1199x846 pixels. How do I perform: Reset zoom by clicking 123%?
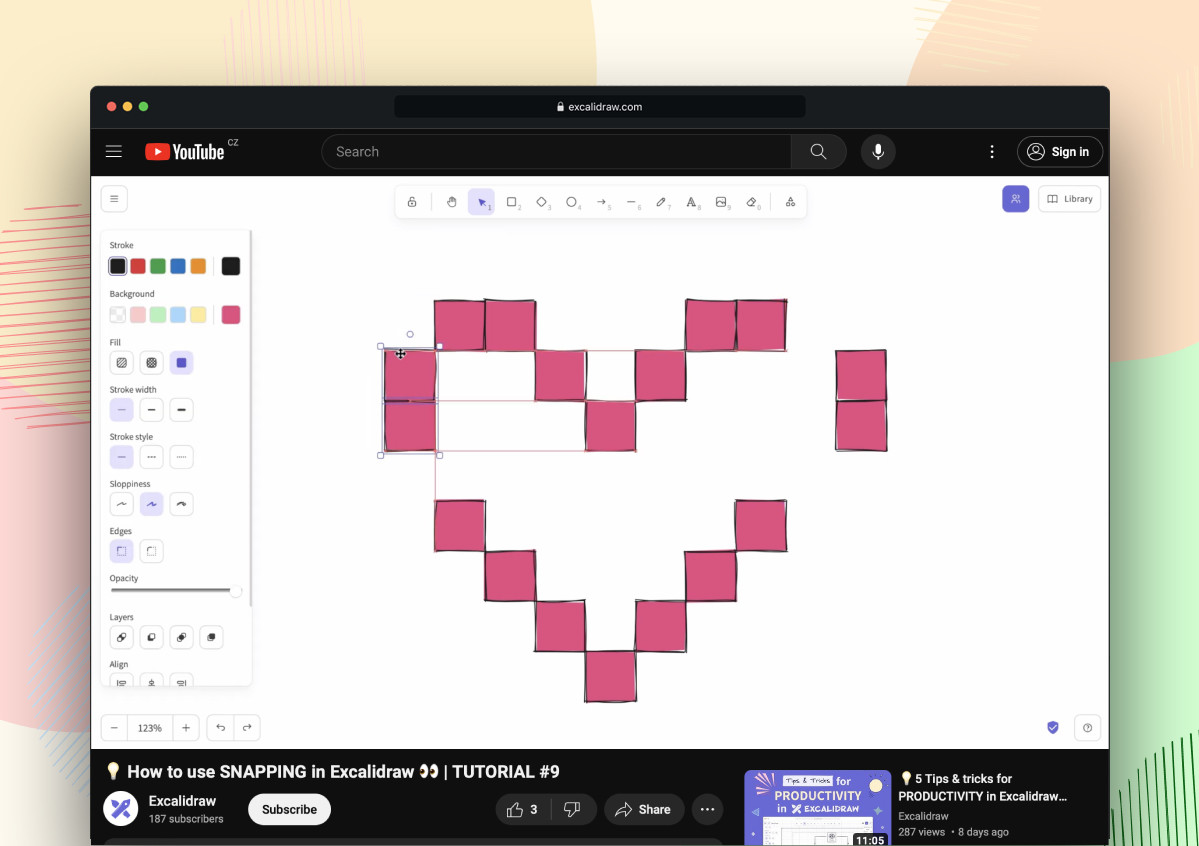pos(150,727)
